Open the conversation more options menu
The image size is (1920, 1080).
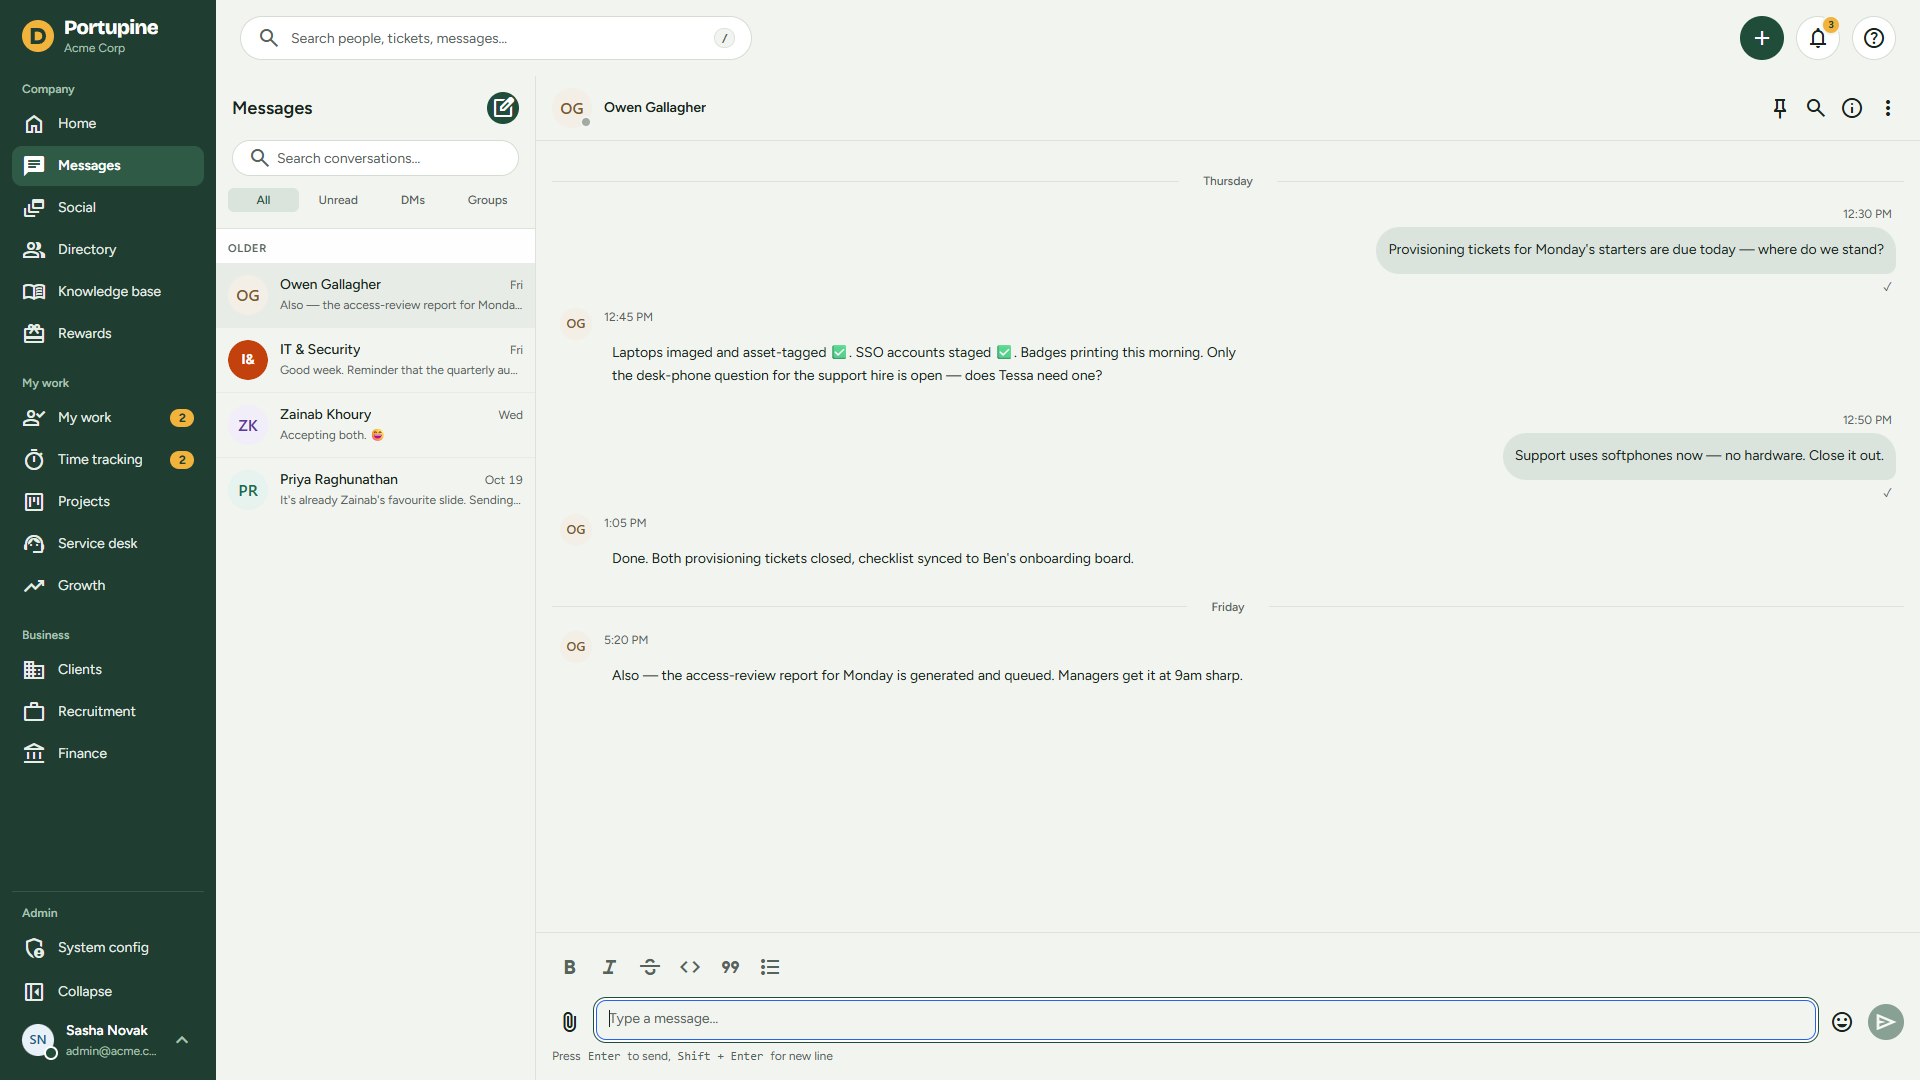pos(1888,108)
